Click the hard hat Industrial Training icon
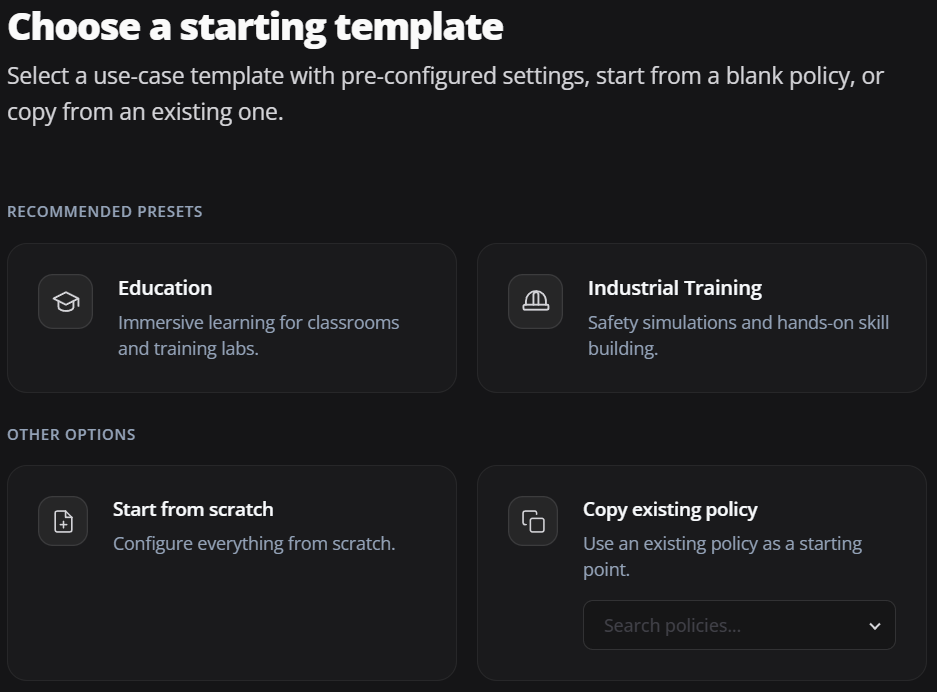Image resolution: width=937 pixels, height=692 pixels. pos(535,301)
